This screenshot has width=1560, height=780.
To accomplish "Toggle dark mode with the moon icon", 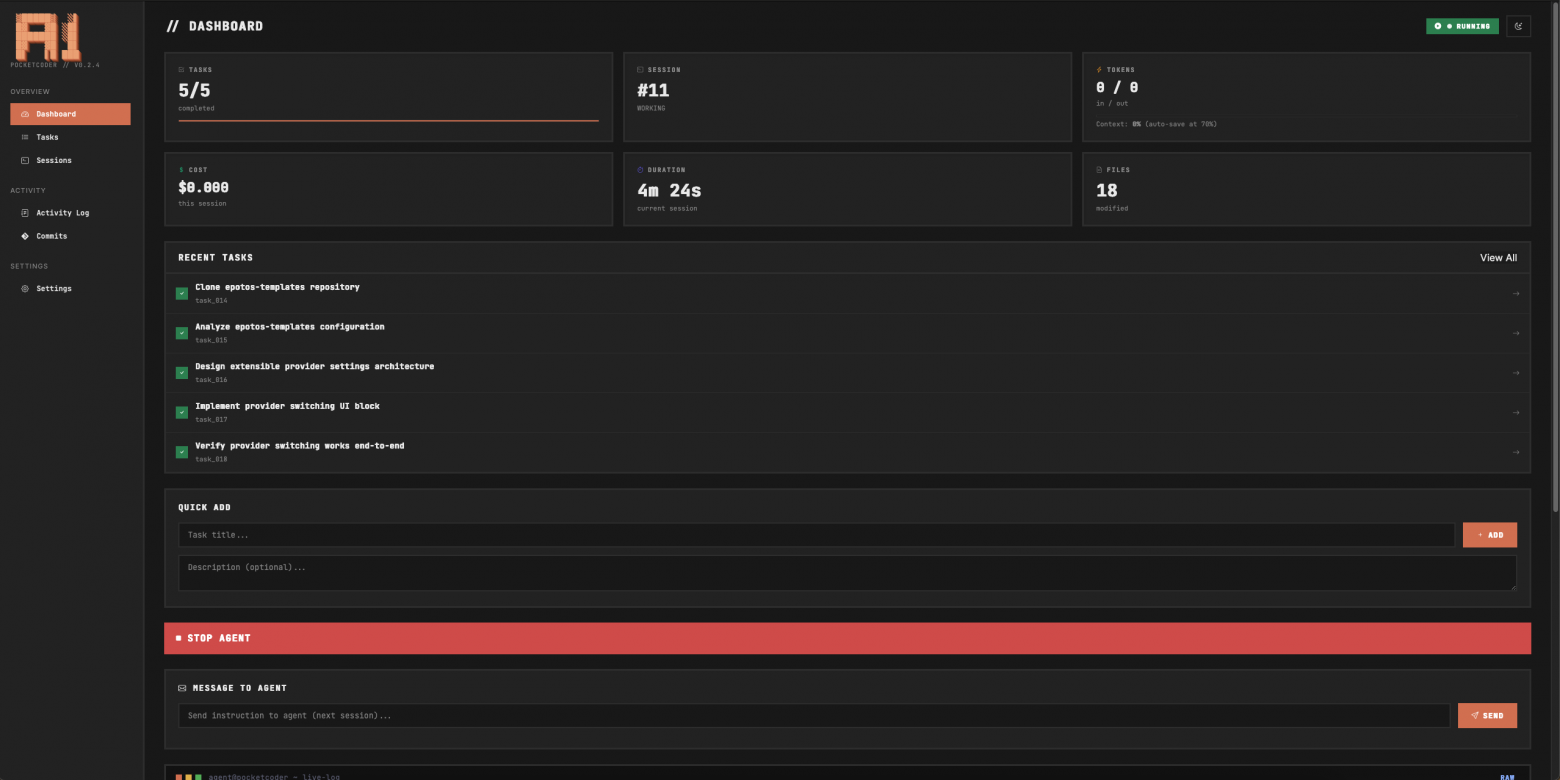I will tap(1518, 26).
